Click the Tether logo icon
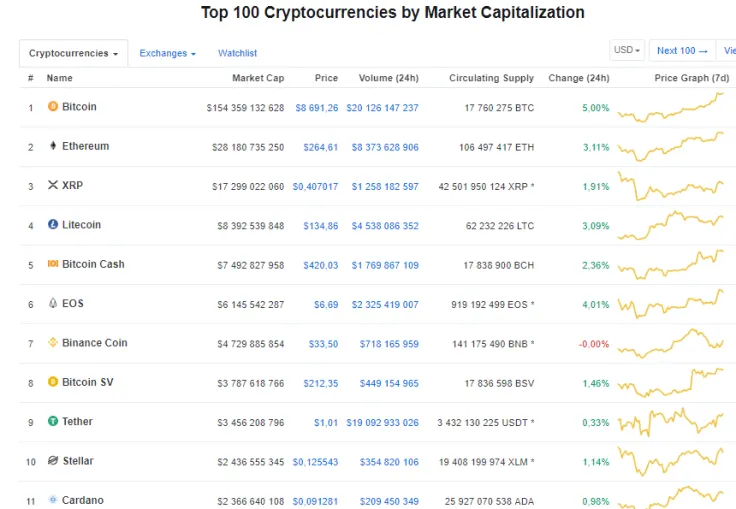Viewport: 736px width, 509px height. click(53, 422)
